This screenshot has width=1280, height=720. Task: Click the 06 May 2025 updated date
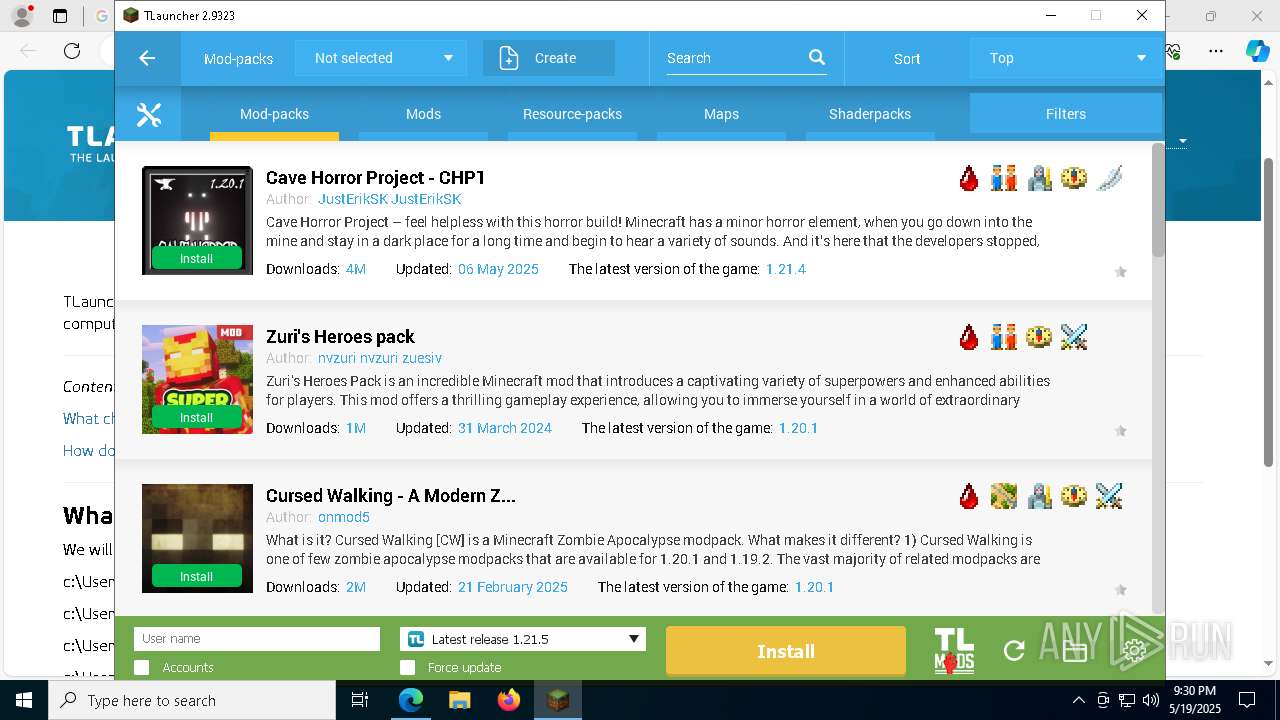(498, 269)
